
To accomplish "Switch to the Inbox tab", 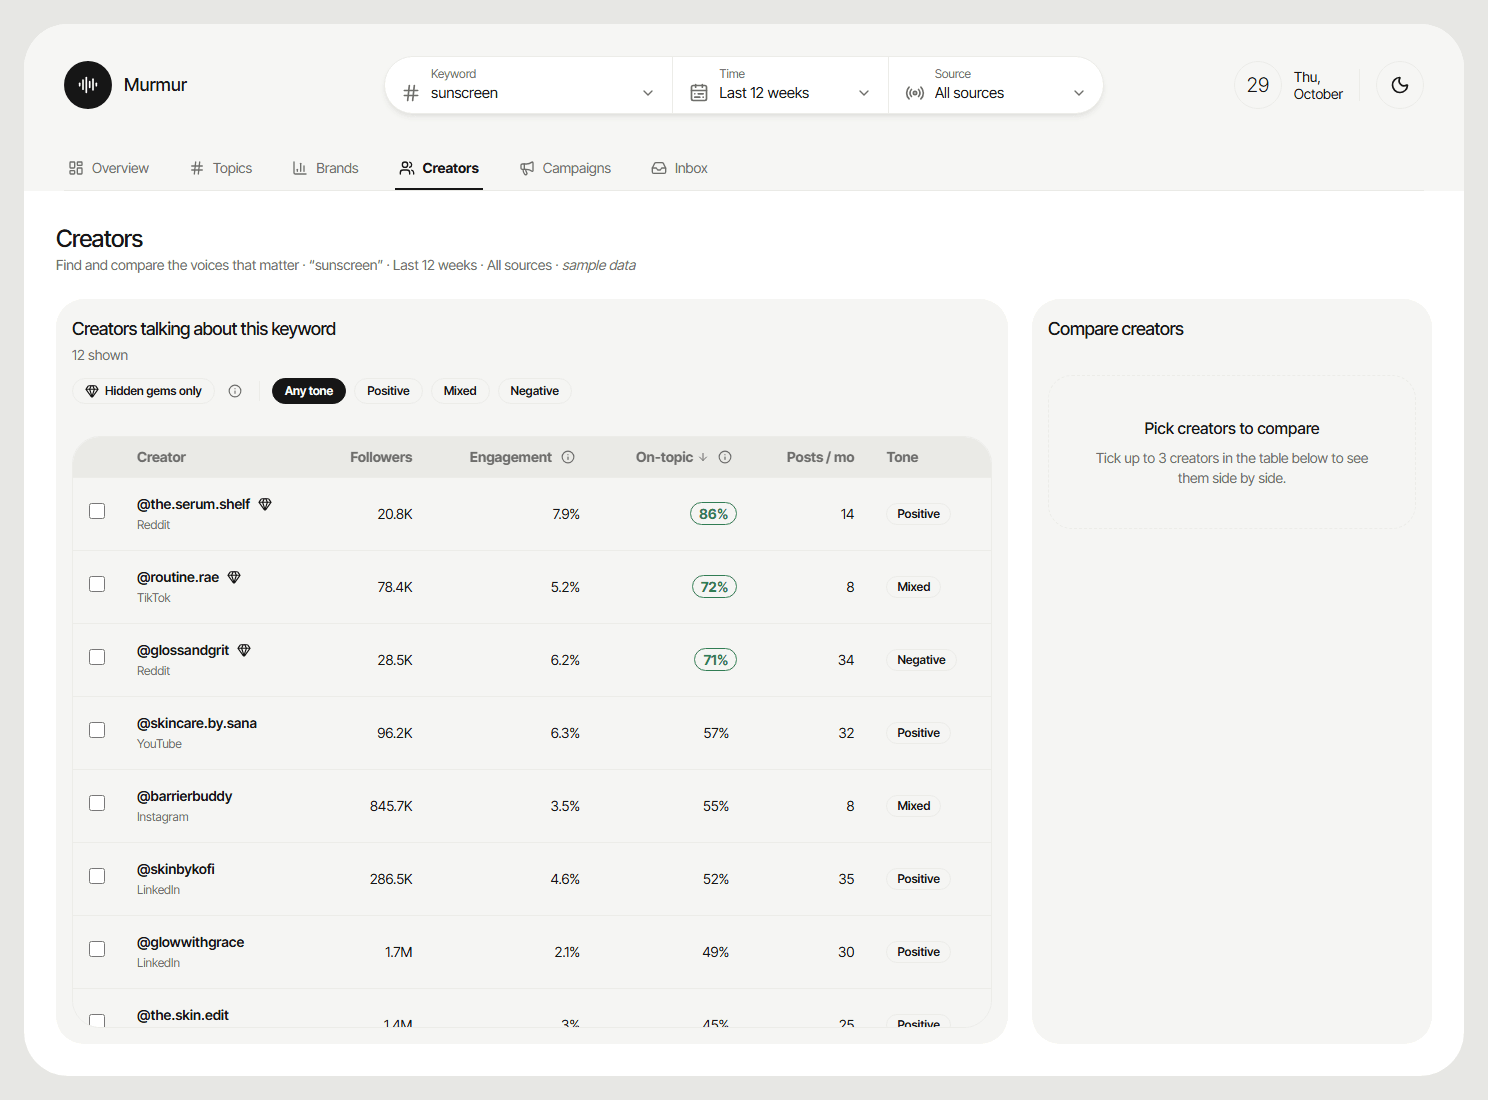I will [680, 168].
